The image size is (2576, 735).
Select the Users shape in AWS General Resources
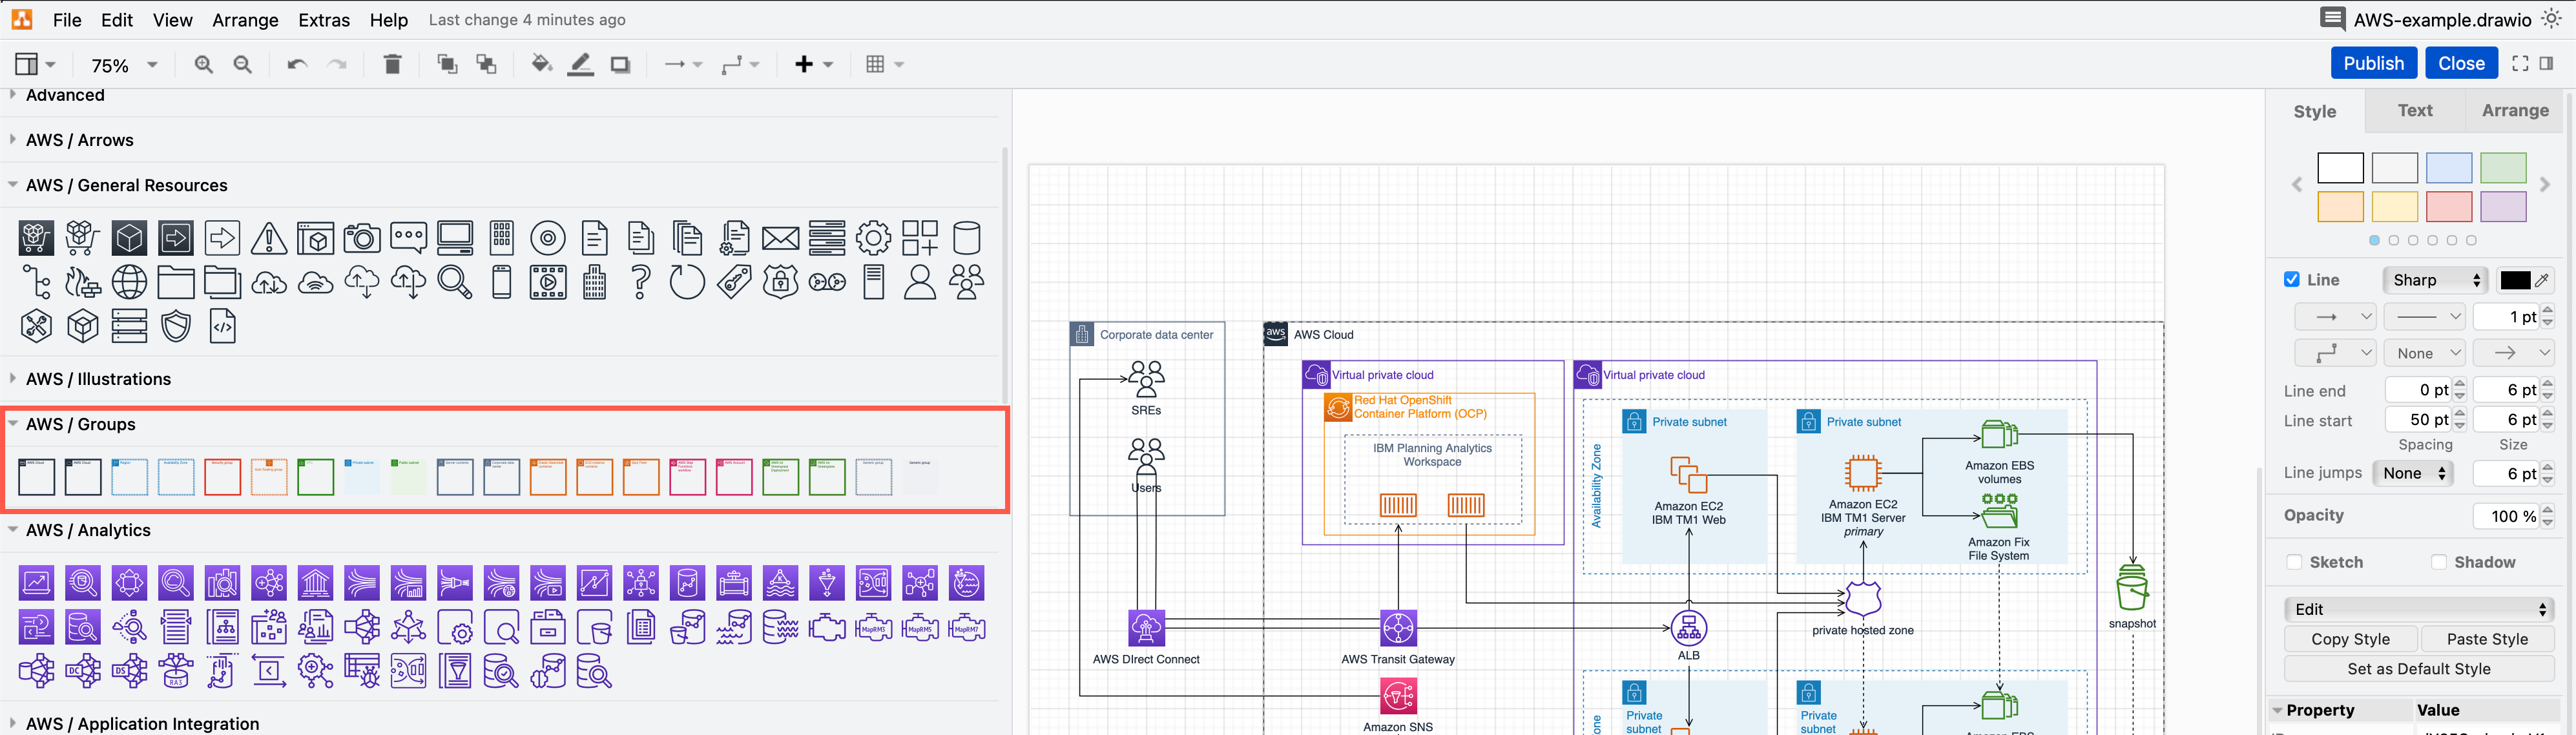(966, 281)
